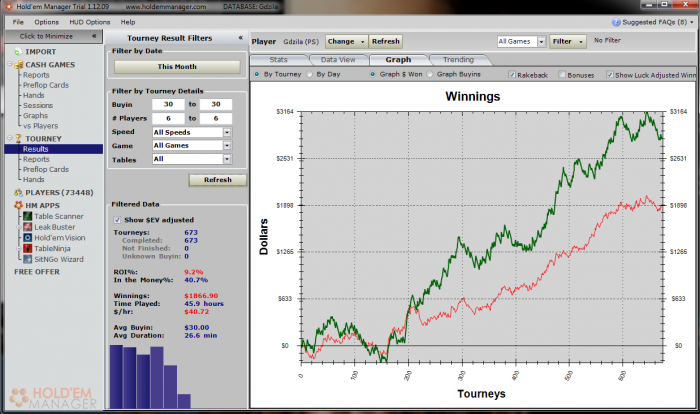Image resolution: width=700 pixels, height=414 pixels.
Task: Click the HM Apps icon
Action: pyautogui.click(x=18, y=205)
